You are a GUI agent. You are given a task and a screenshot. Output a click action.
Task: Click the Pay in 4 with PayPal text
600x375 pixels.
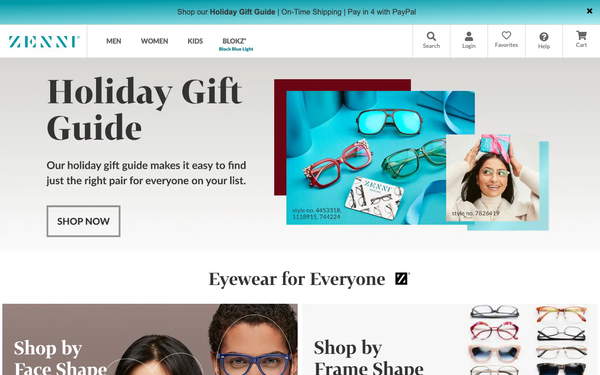click(x=382, y=12)
